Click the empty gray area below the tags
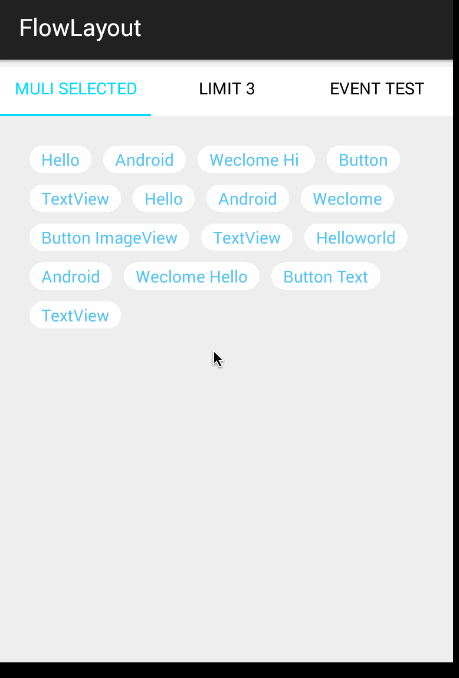 tap(226, 497)
